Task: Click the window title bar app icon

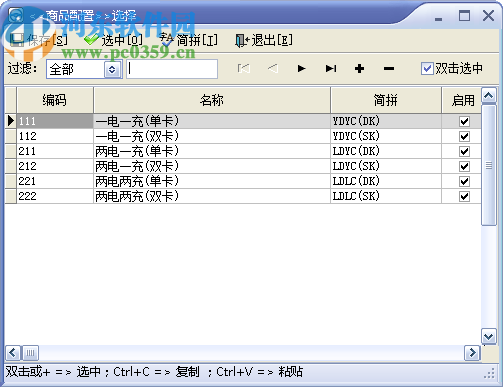Action: 16,15
